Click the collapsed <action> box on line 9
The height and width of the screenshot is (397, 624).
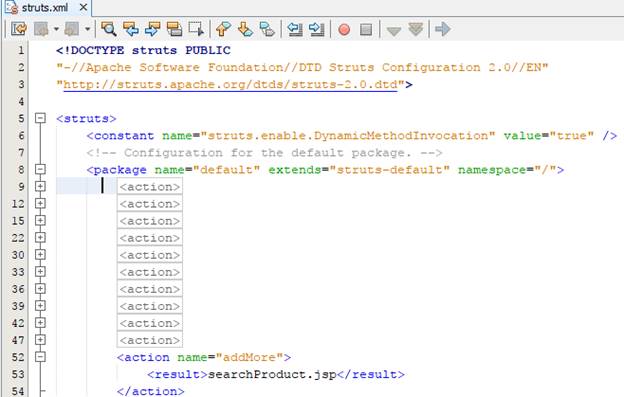(x=150, y=187)
